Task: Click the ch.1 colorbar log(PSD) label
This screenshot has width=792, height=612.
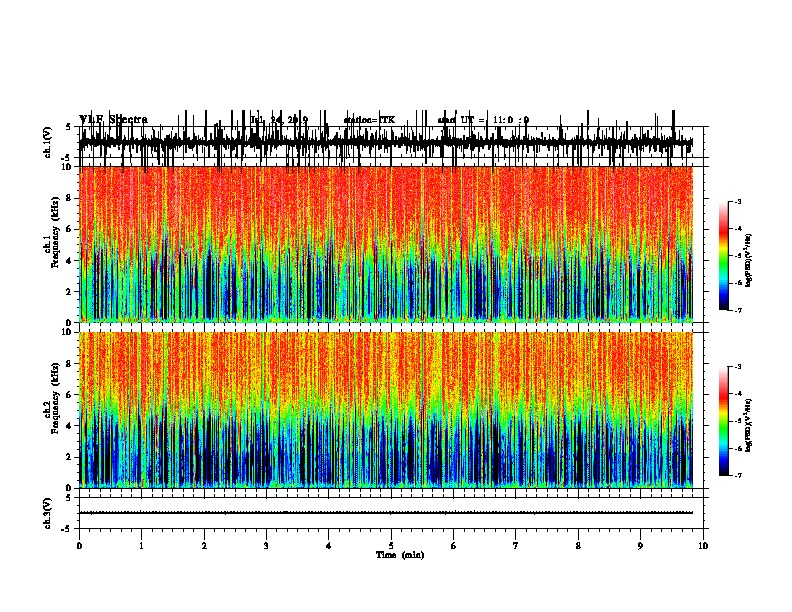Action: 748,261
